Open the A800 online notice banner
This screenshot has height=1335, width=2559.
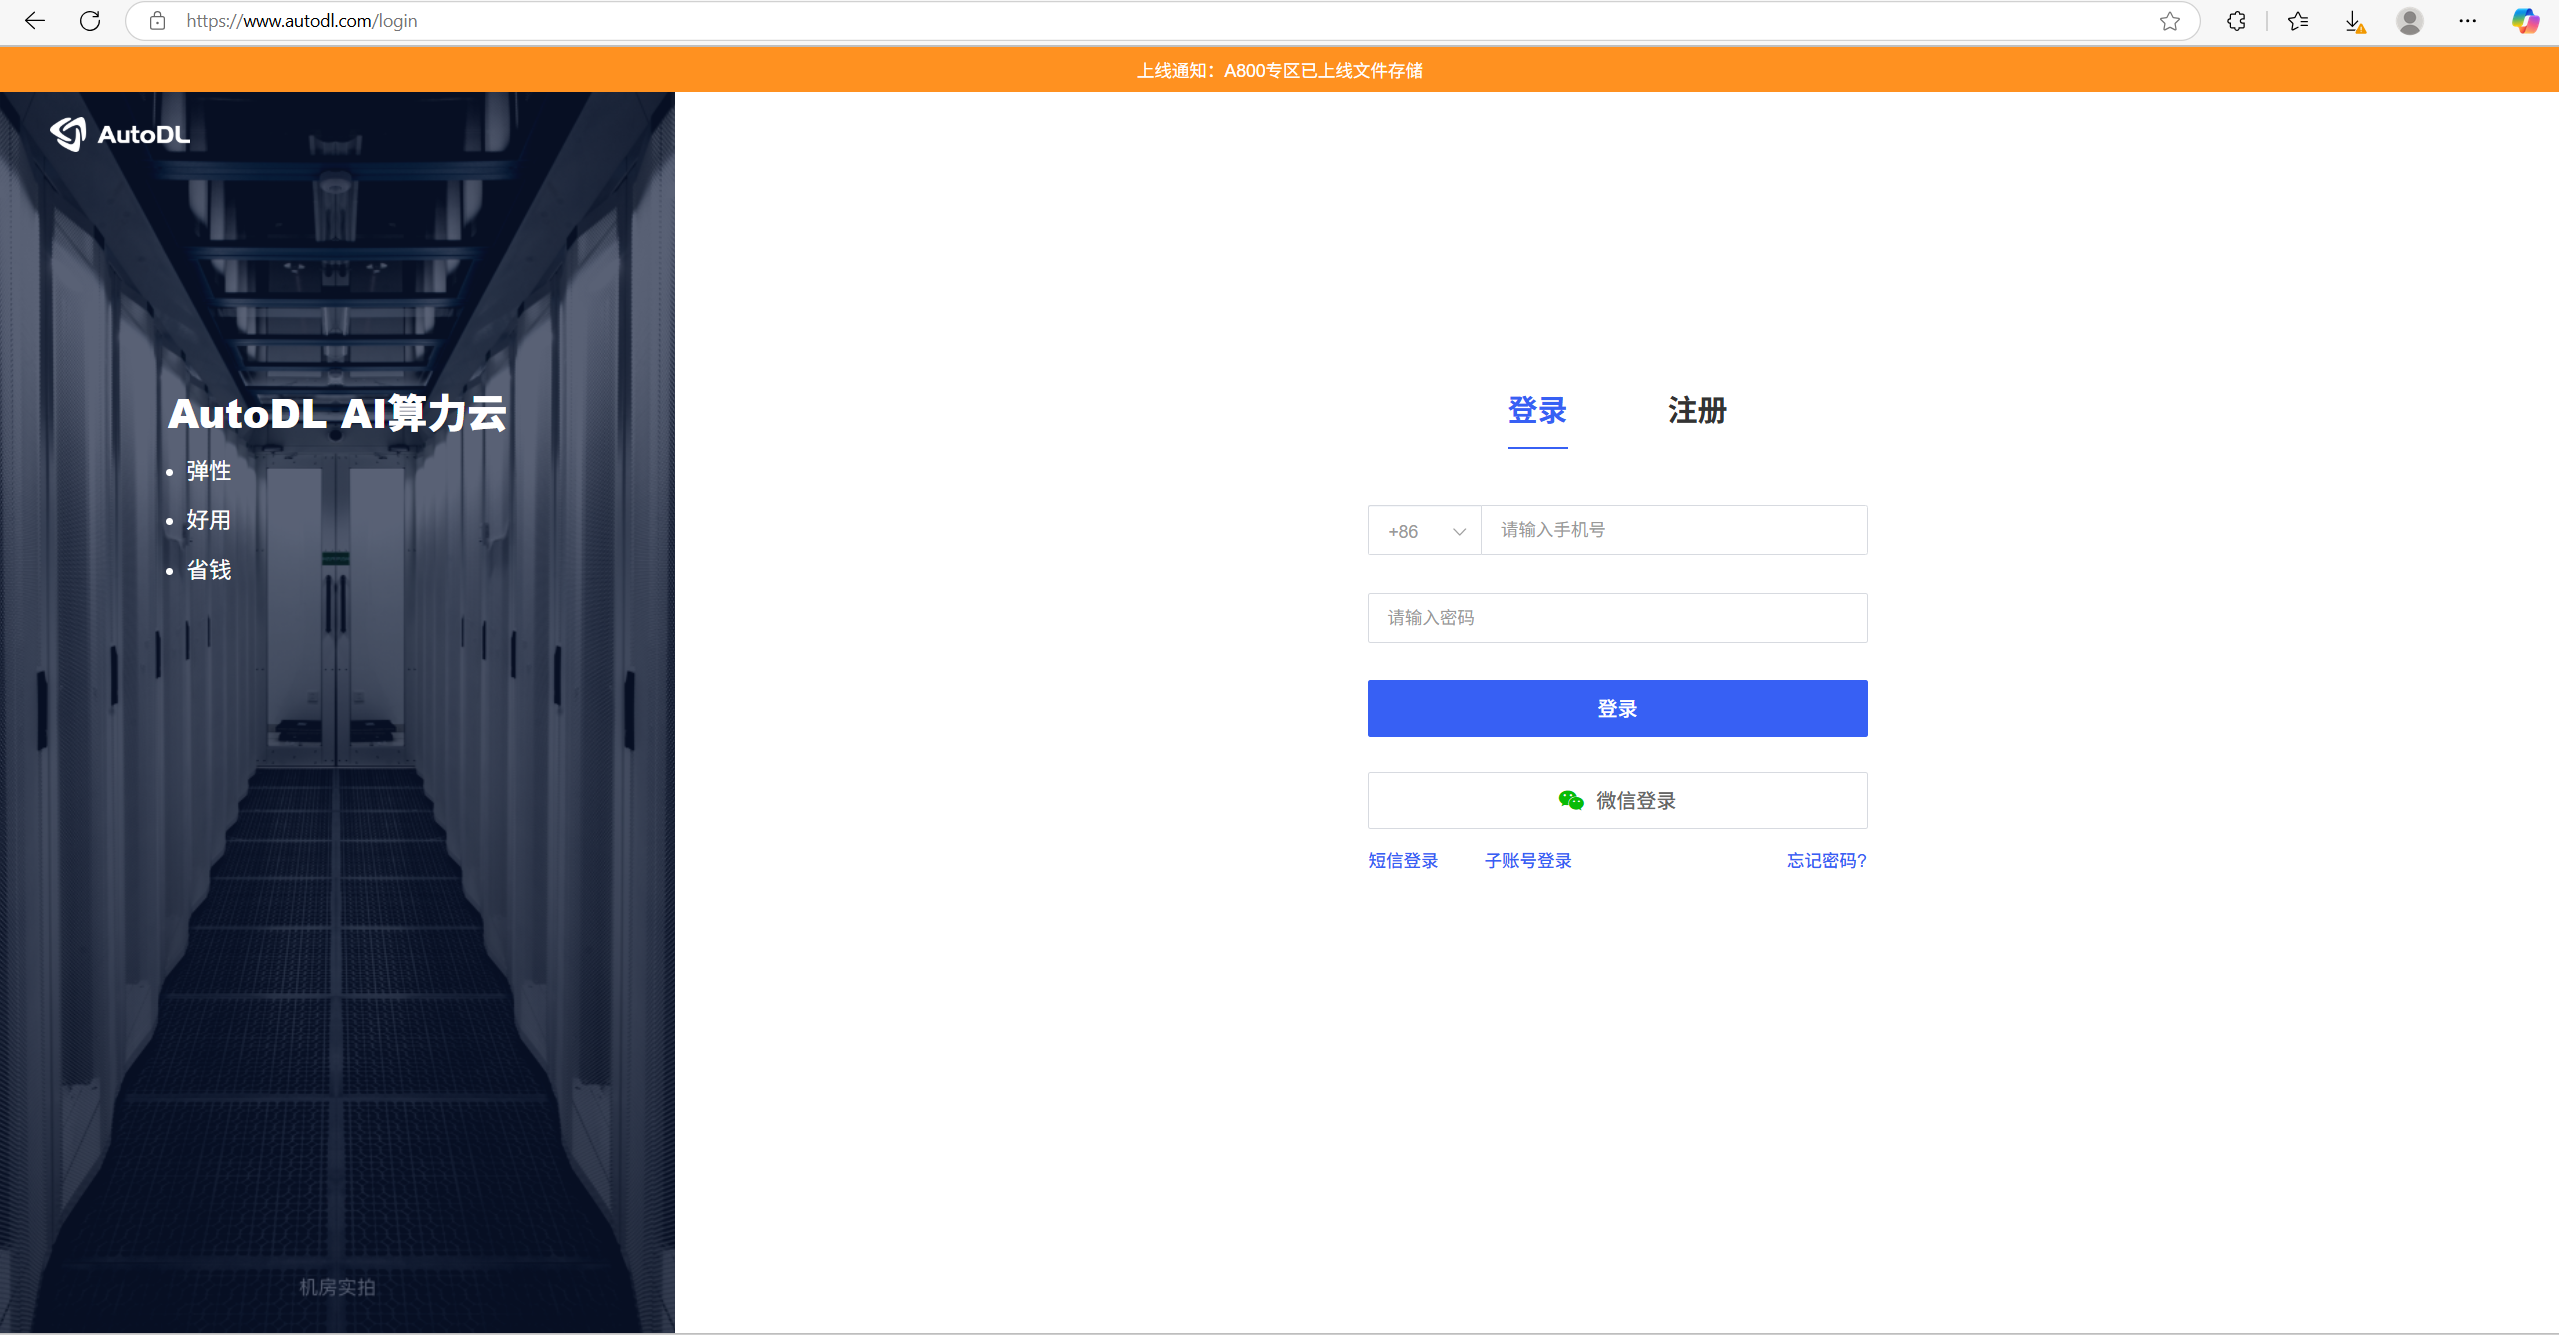(1279, 70)
